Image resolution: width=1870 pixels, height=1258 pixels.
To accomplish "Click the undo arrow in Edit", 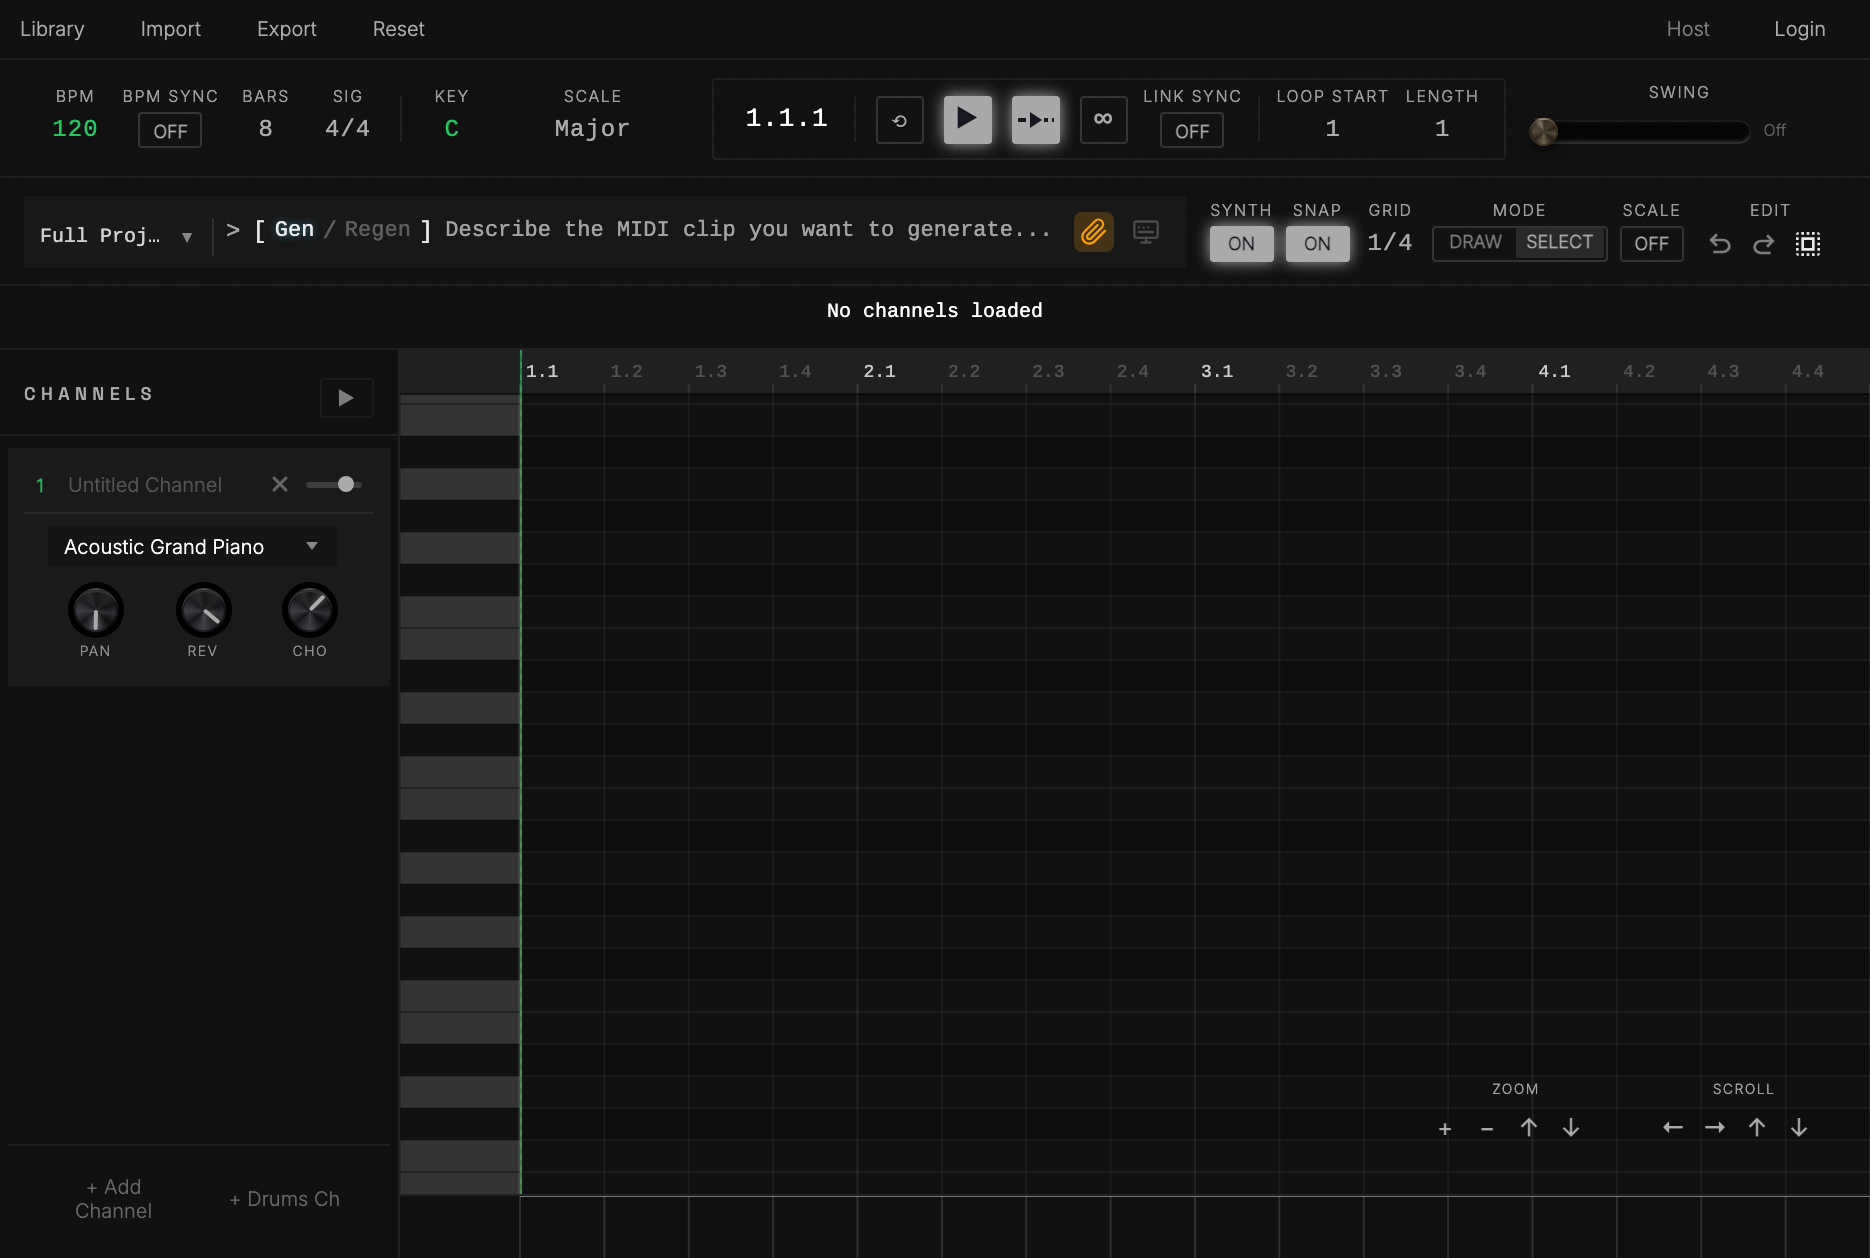I will (1720, 244).
